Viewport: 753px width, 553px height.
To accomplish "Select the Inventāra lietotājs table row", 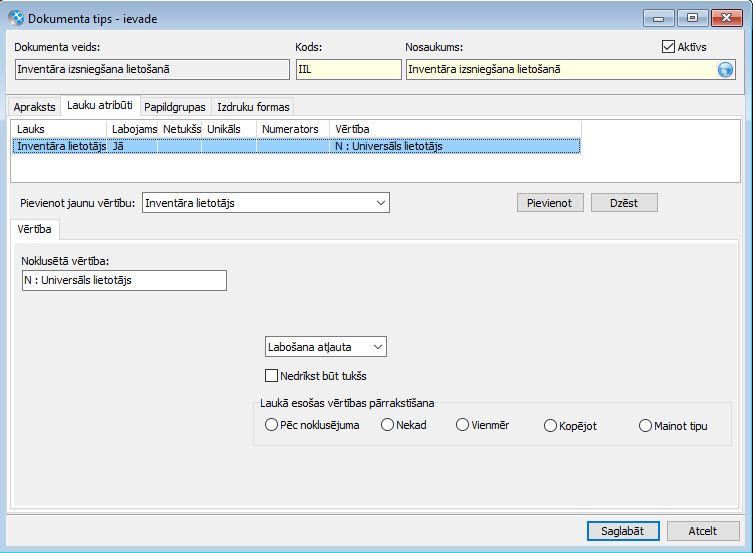I will [x=296, y=146].
